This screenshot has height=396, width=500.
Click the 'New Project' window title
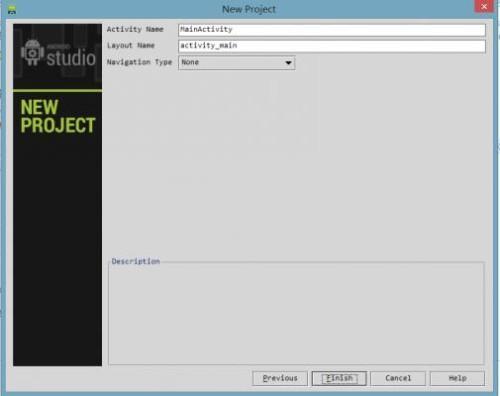coord(249,9)
